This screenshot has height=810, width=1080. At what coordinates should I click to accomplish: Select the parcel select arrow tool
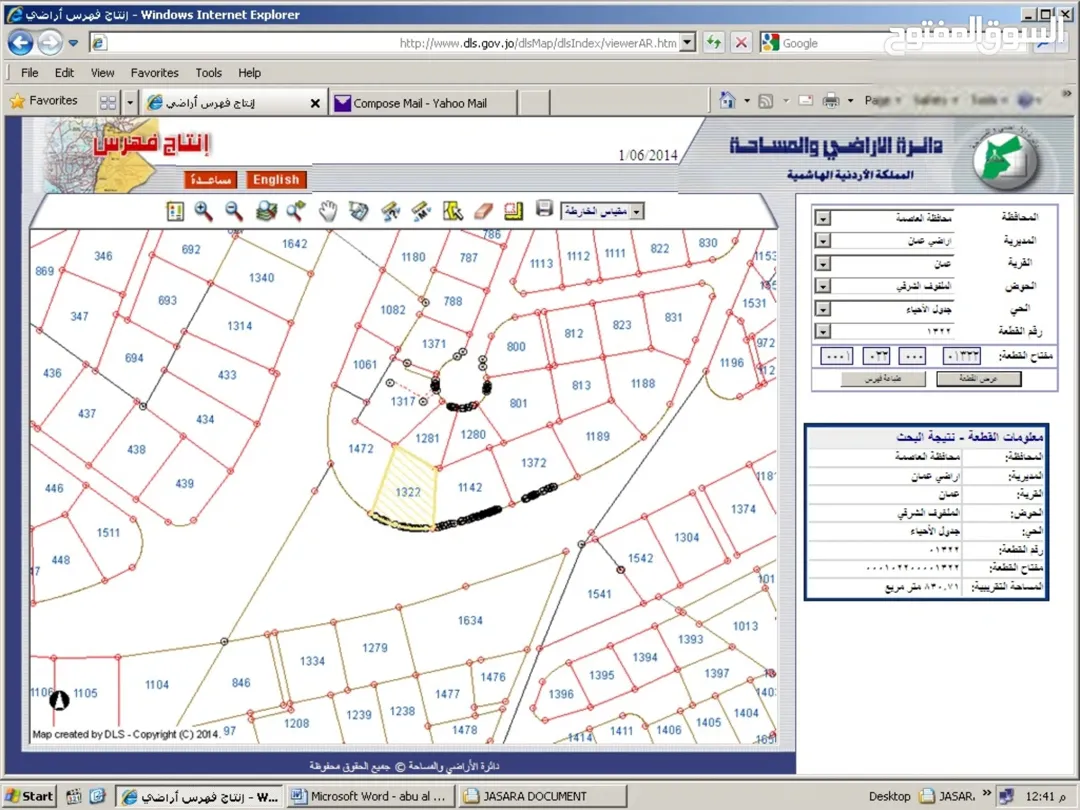tap(453, 211)
